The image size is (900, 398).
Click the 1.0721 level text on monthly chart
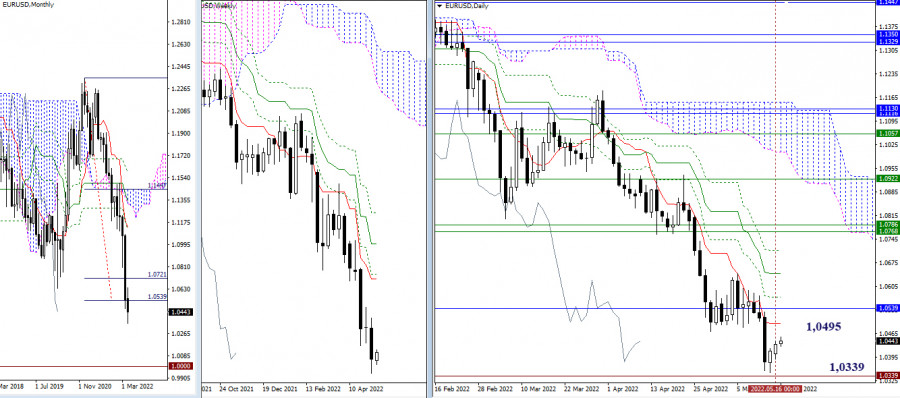(x=157, y=275)
